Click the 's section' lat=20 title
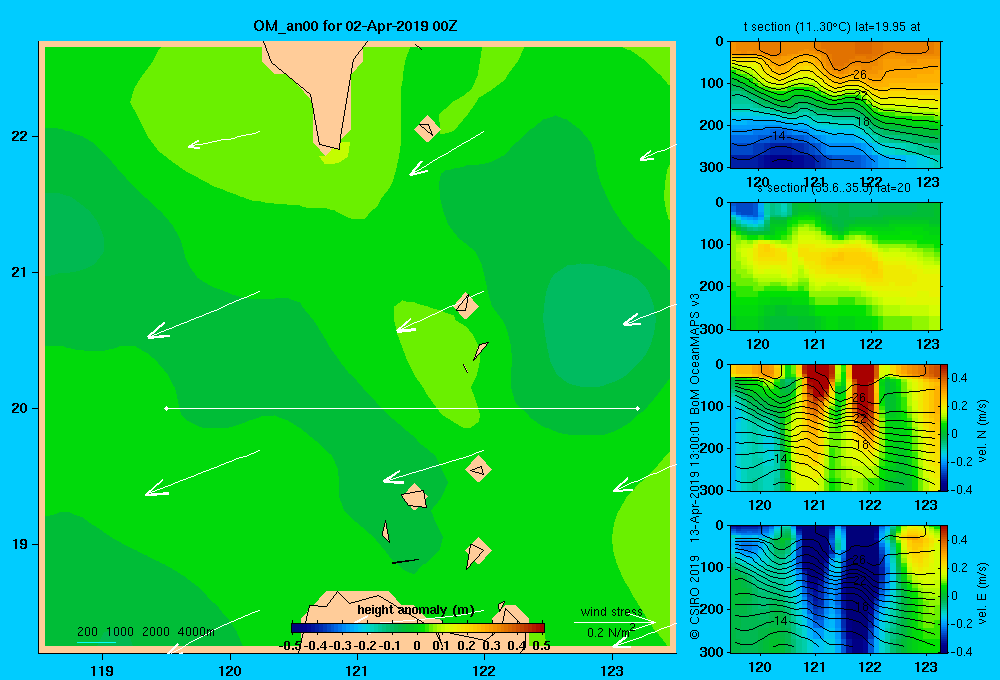Image resolution: width=1000 pixels, height=680 pixels. (x=834, y=188)
